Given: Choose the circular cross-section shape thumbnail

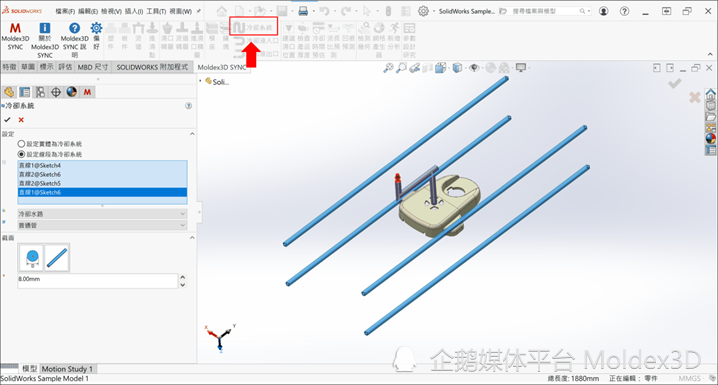Looking at the screenshot, I should click(x=32, y=258).
